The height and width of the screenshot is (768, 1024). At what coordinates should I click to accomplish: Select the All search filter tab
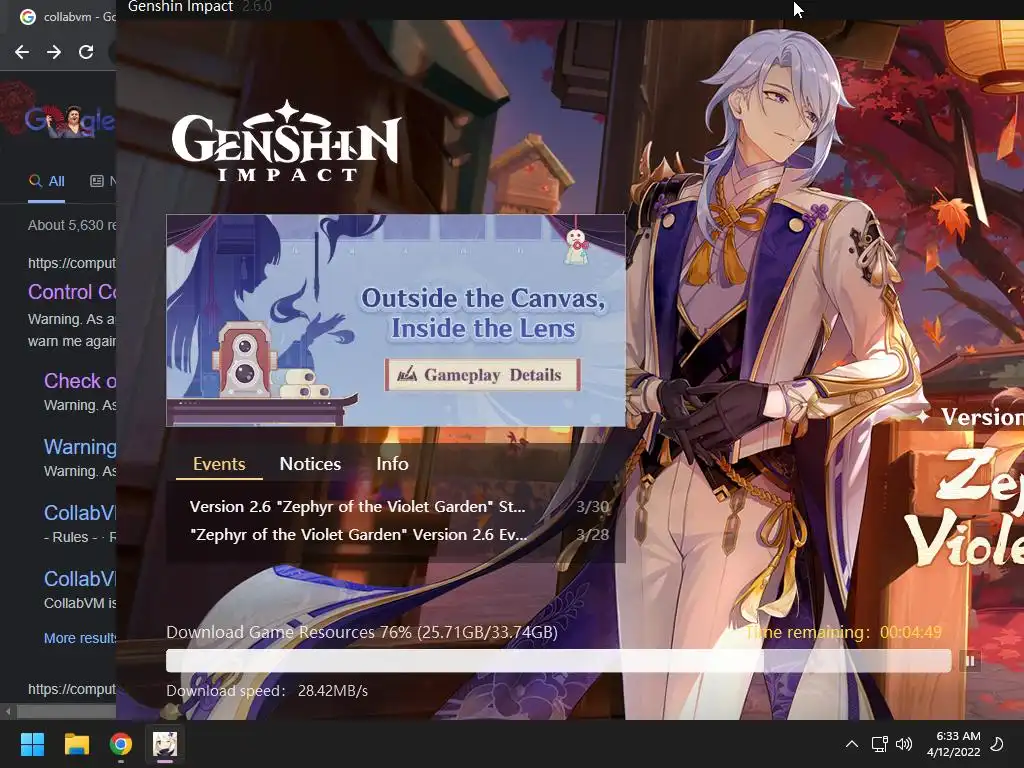(46, 182)
